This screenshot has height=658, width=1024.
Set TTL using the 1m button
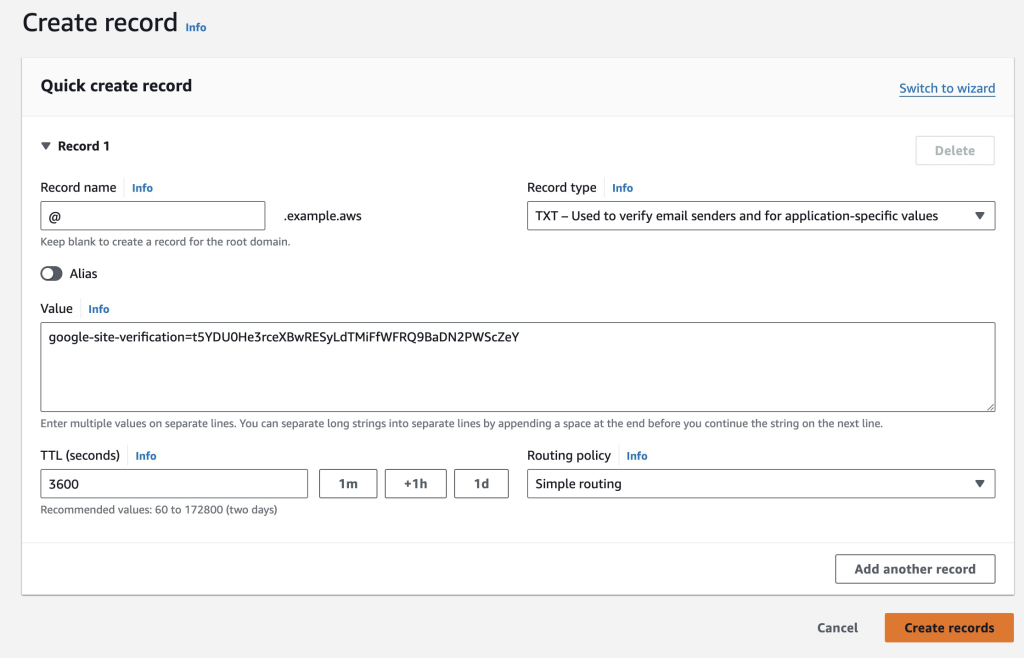click(x=348, y=483)
